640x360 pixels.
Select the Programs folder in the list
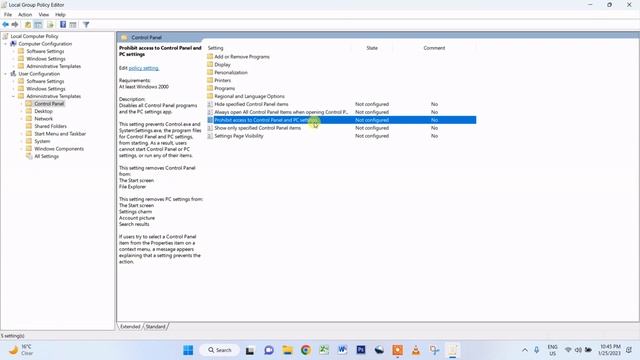point(224,88)
